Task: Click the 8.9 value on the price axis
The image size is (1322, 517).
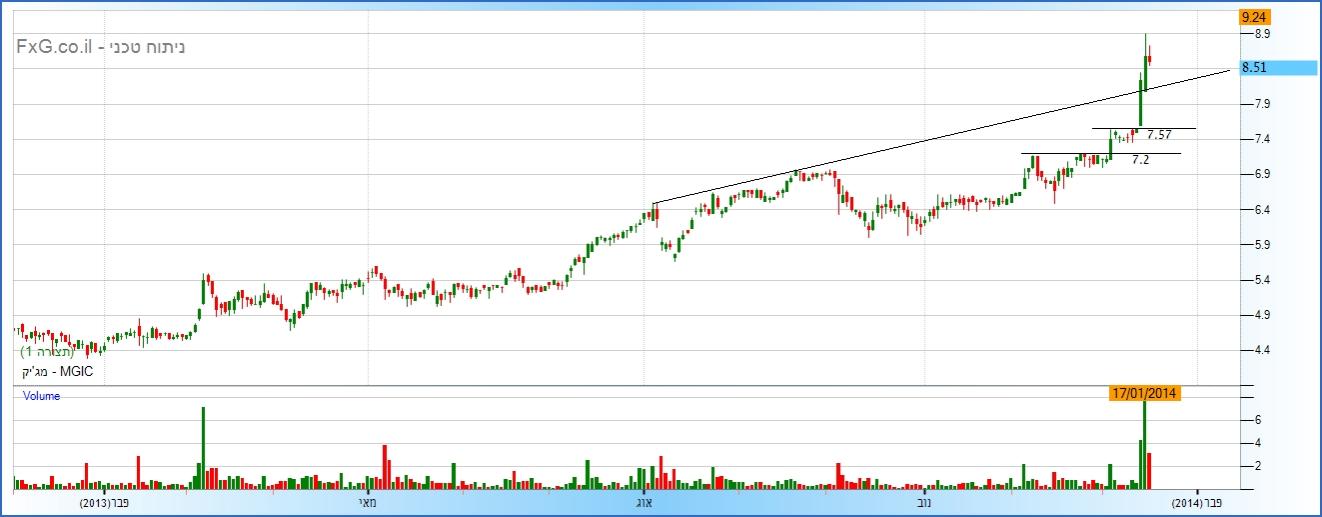Action: [1254, 34]
